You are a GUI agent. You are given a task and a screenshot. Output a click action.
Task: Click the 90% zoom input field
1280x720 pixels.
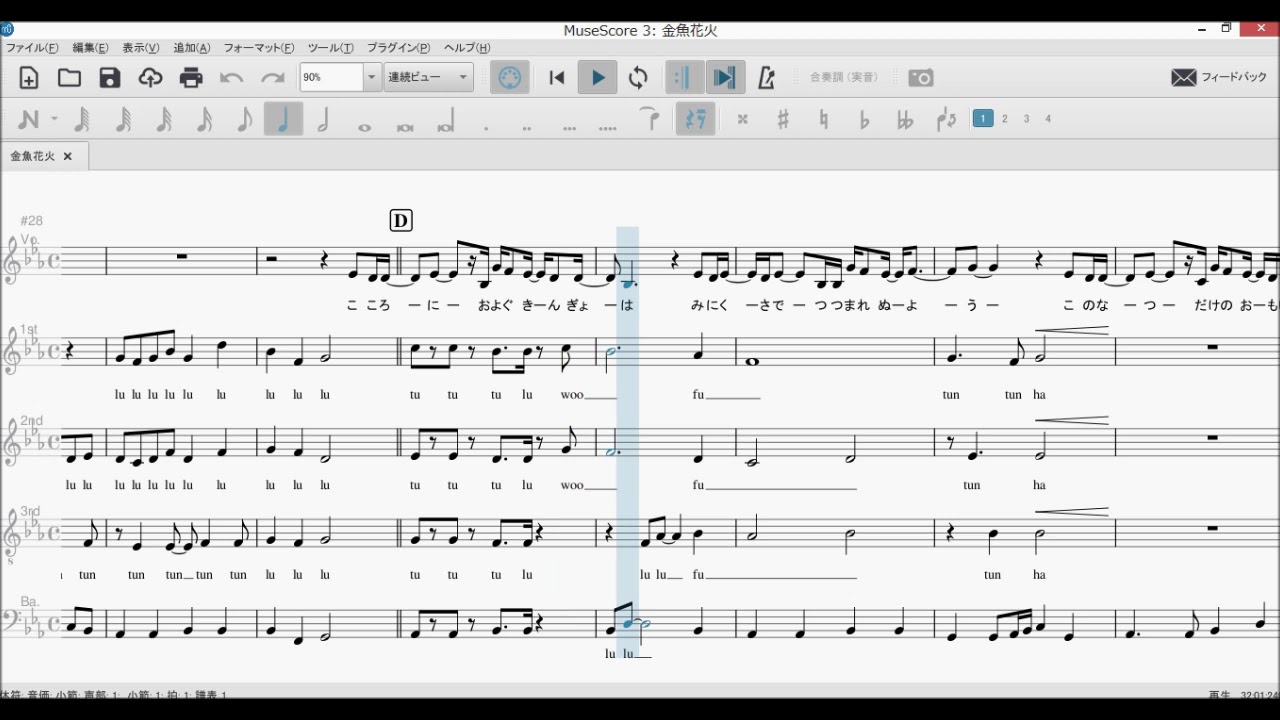point(331,78)
